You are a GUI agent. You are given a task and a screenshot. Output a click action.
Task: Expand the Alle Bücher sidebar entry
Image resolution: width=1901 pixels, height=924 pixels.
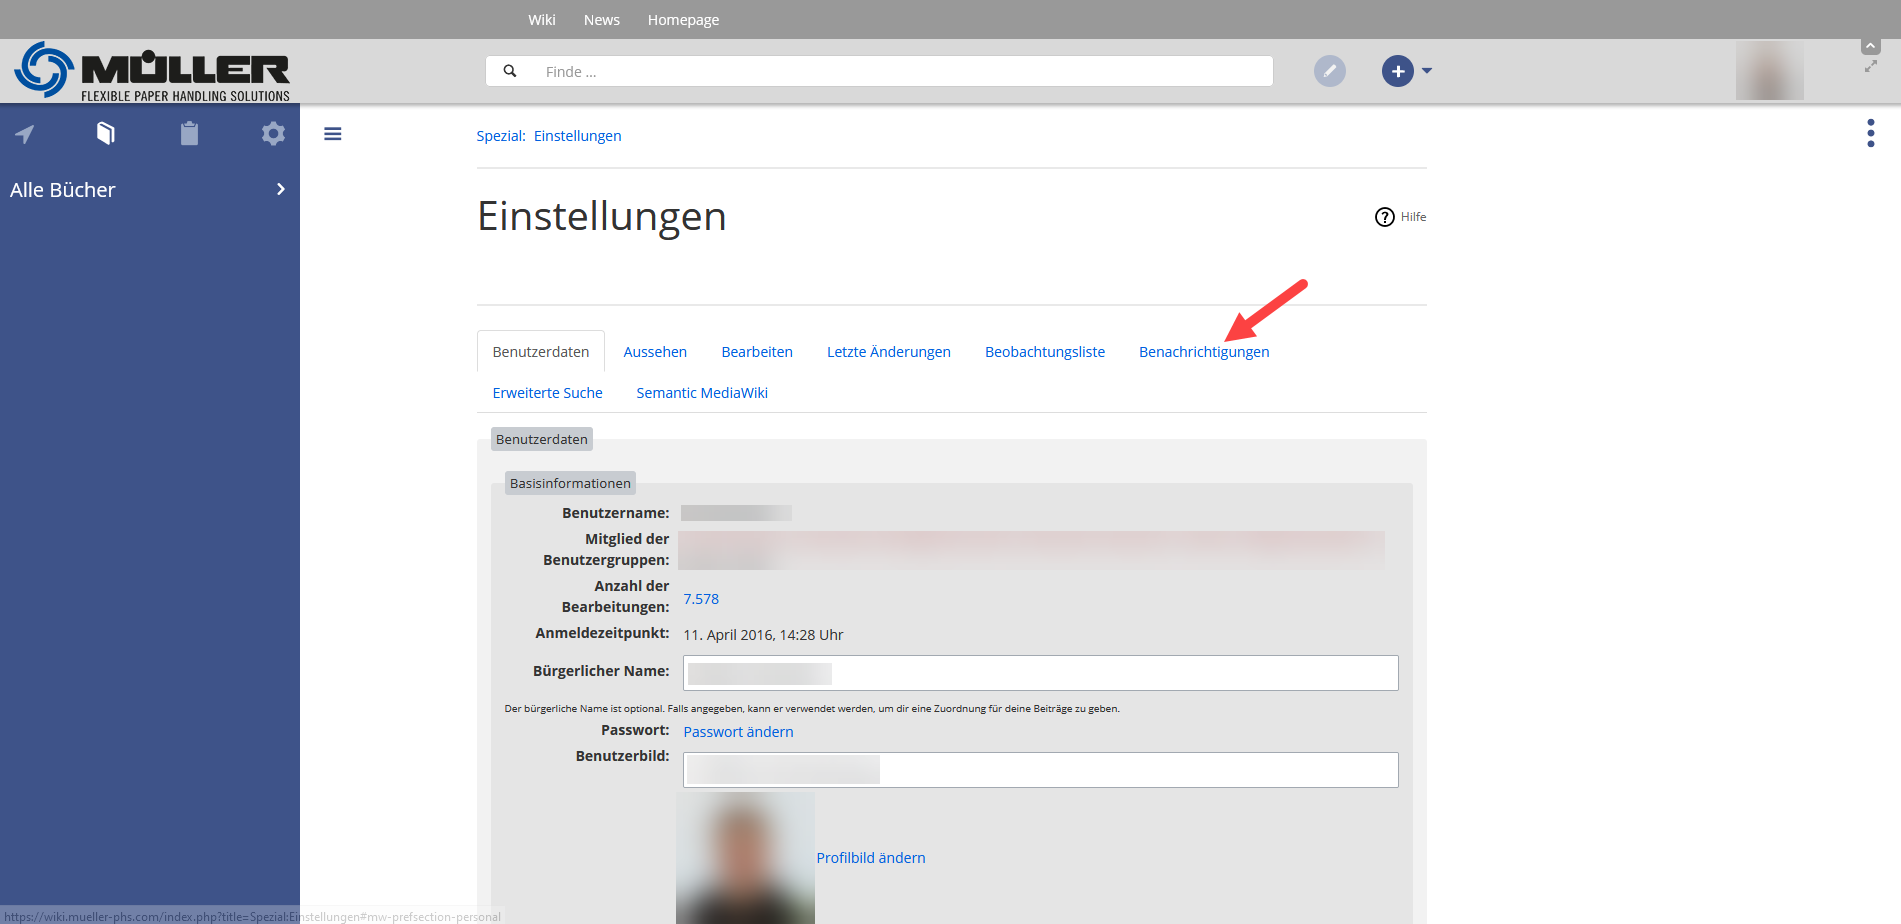tap(280, 189)
